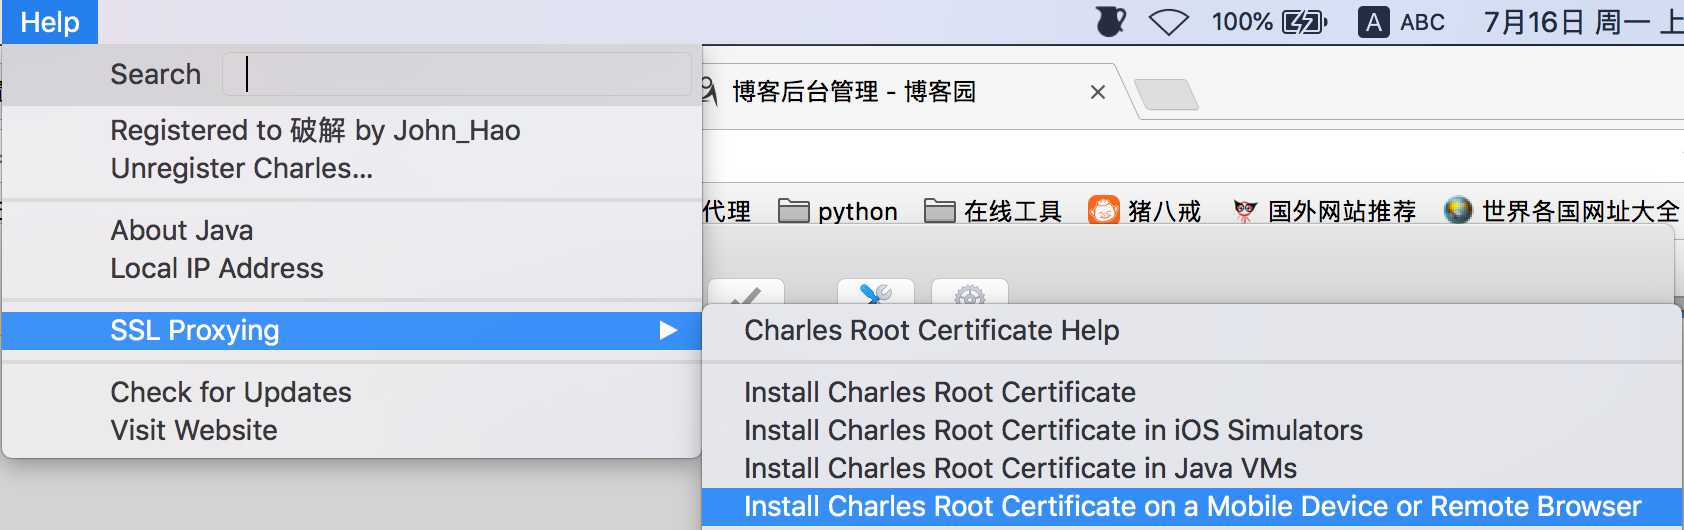Close the 博客后台管理 - 博客园 browser tab

coord(1097,92)
